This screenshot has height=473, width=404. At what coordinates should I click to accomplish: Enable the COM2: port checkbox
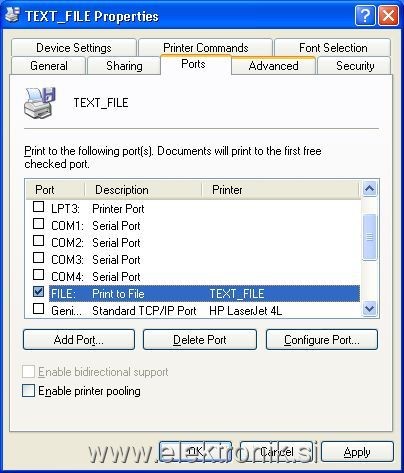click(x=39, y=241)
